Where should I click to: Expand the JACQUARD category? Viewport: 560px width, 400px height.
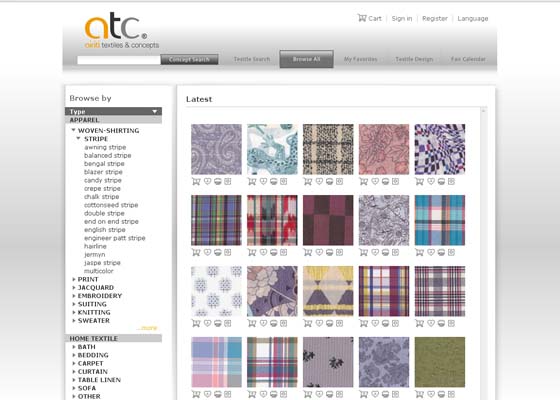74,288
